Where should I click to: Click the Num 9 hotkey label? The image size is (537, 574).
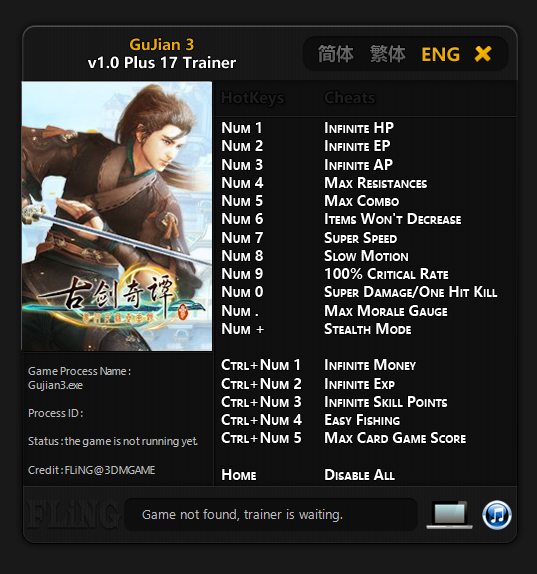pyautogui.click(x=242, y=274)
